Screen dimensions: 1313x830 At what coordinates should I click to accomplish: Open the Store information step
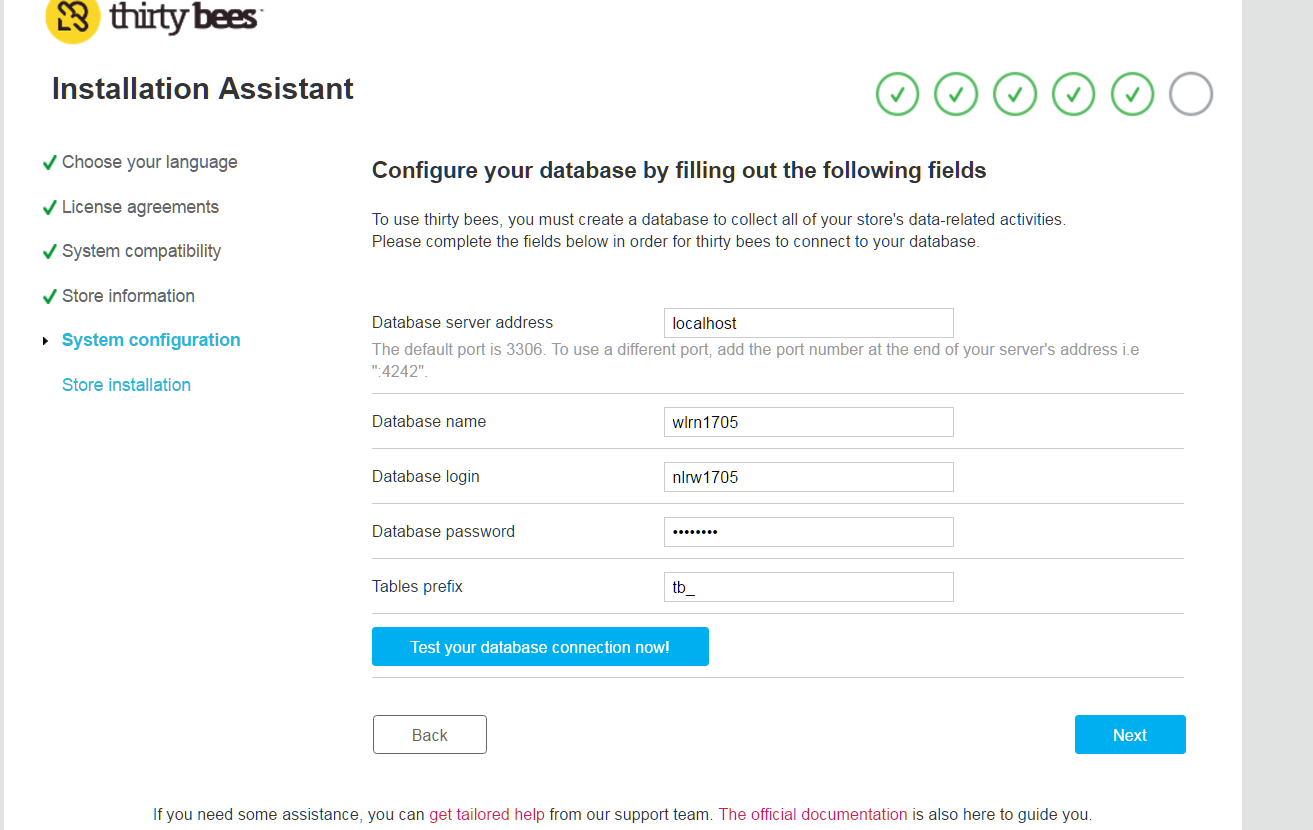point(128,296)
